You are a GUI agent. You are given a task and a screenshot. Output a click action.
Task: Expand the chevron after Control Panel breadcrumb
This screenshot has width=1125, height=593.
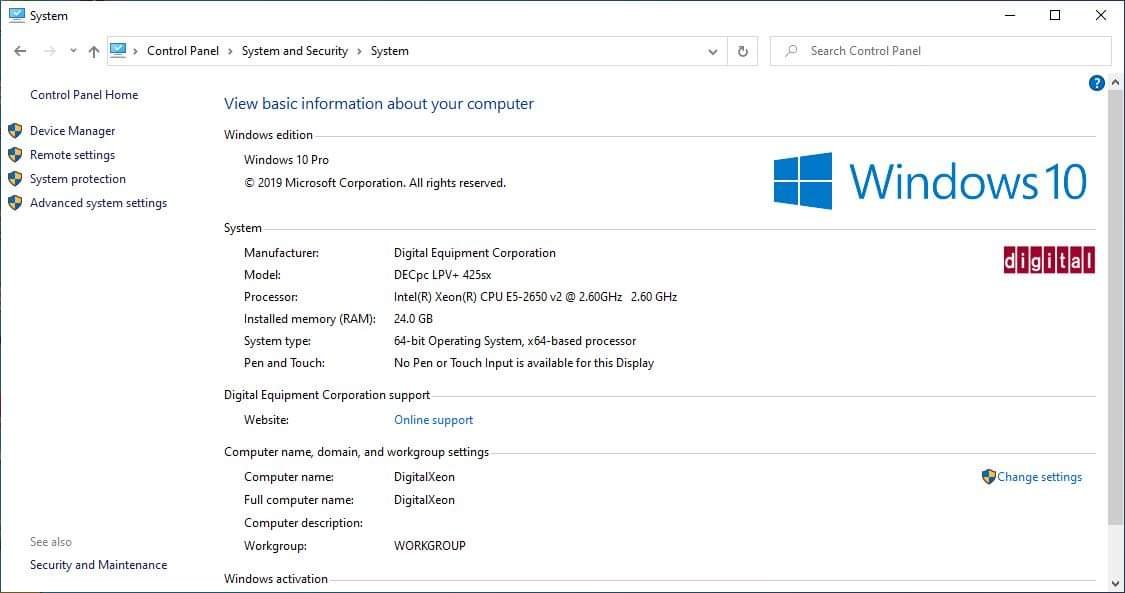[x=230, y=51]
